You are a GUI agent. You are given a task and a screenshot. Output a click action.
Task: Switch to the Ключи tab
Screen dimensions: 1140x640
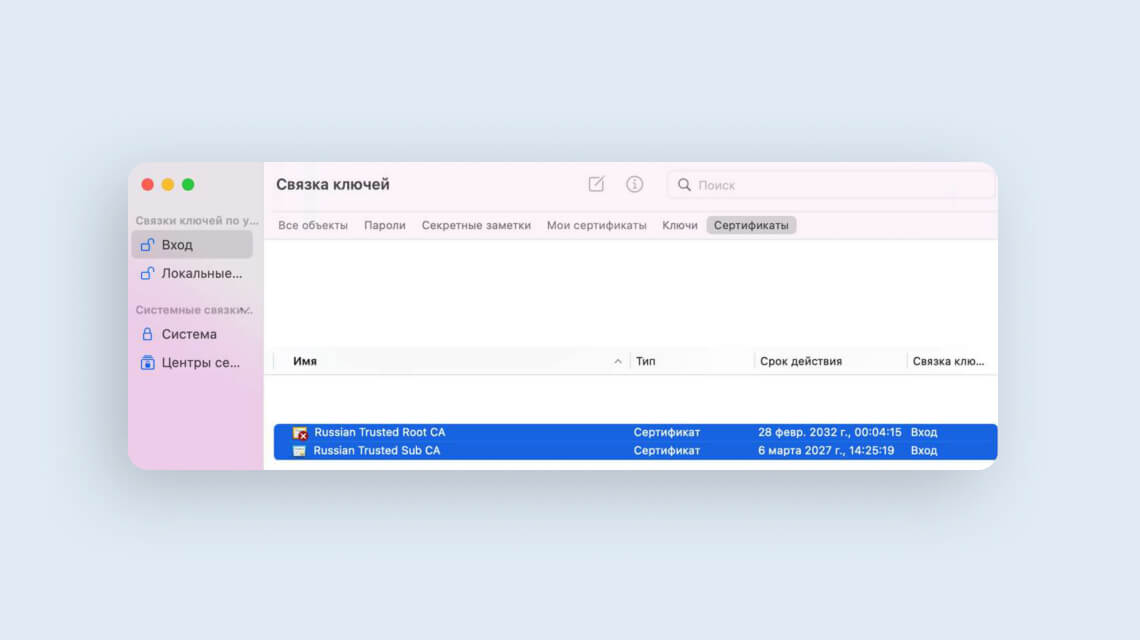(x=680, y=225)
